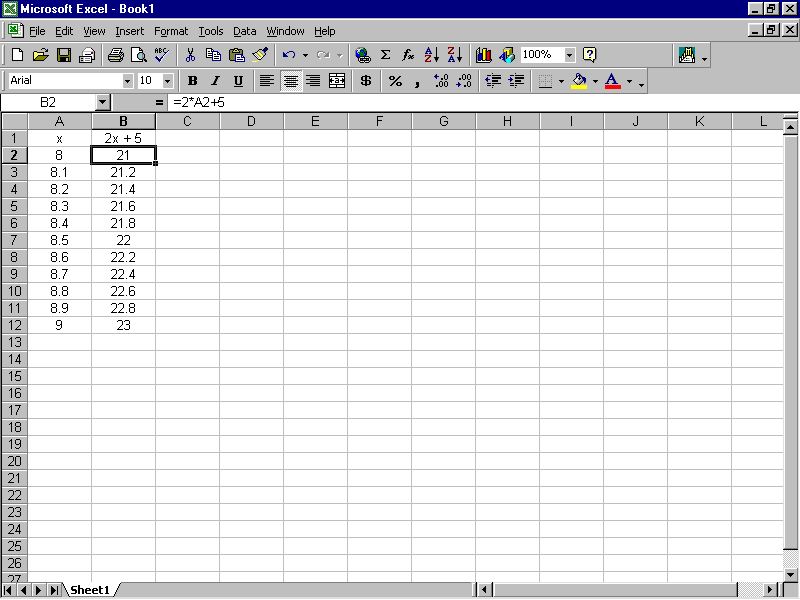
Task: Save the workbook with the floppy disk icon
Action: 64,55
